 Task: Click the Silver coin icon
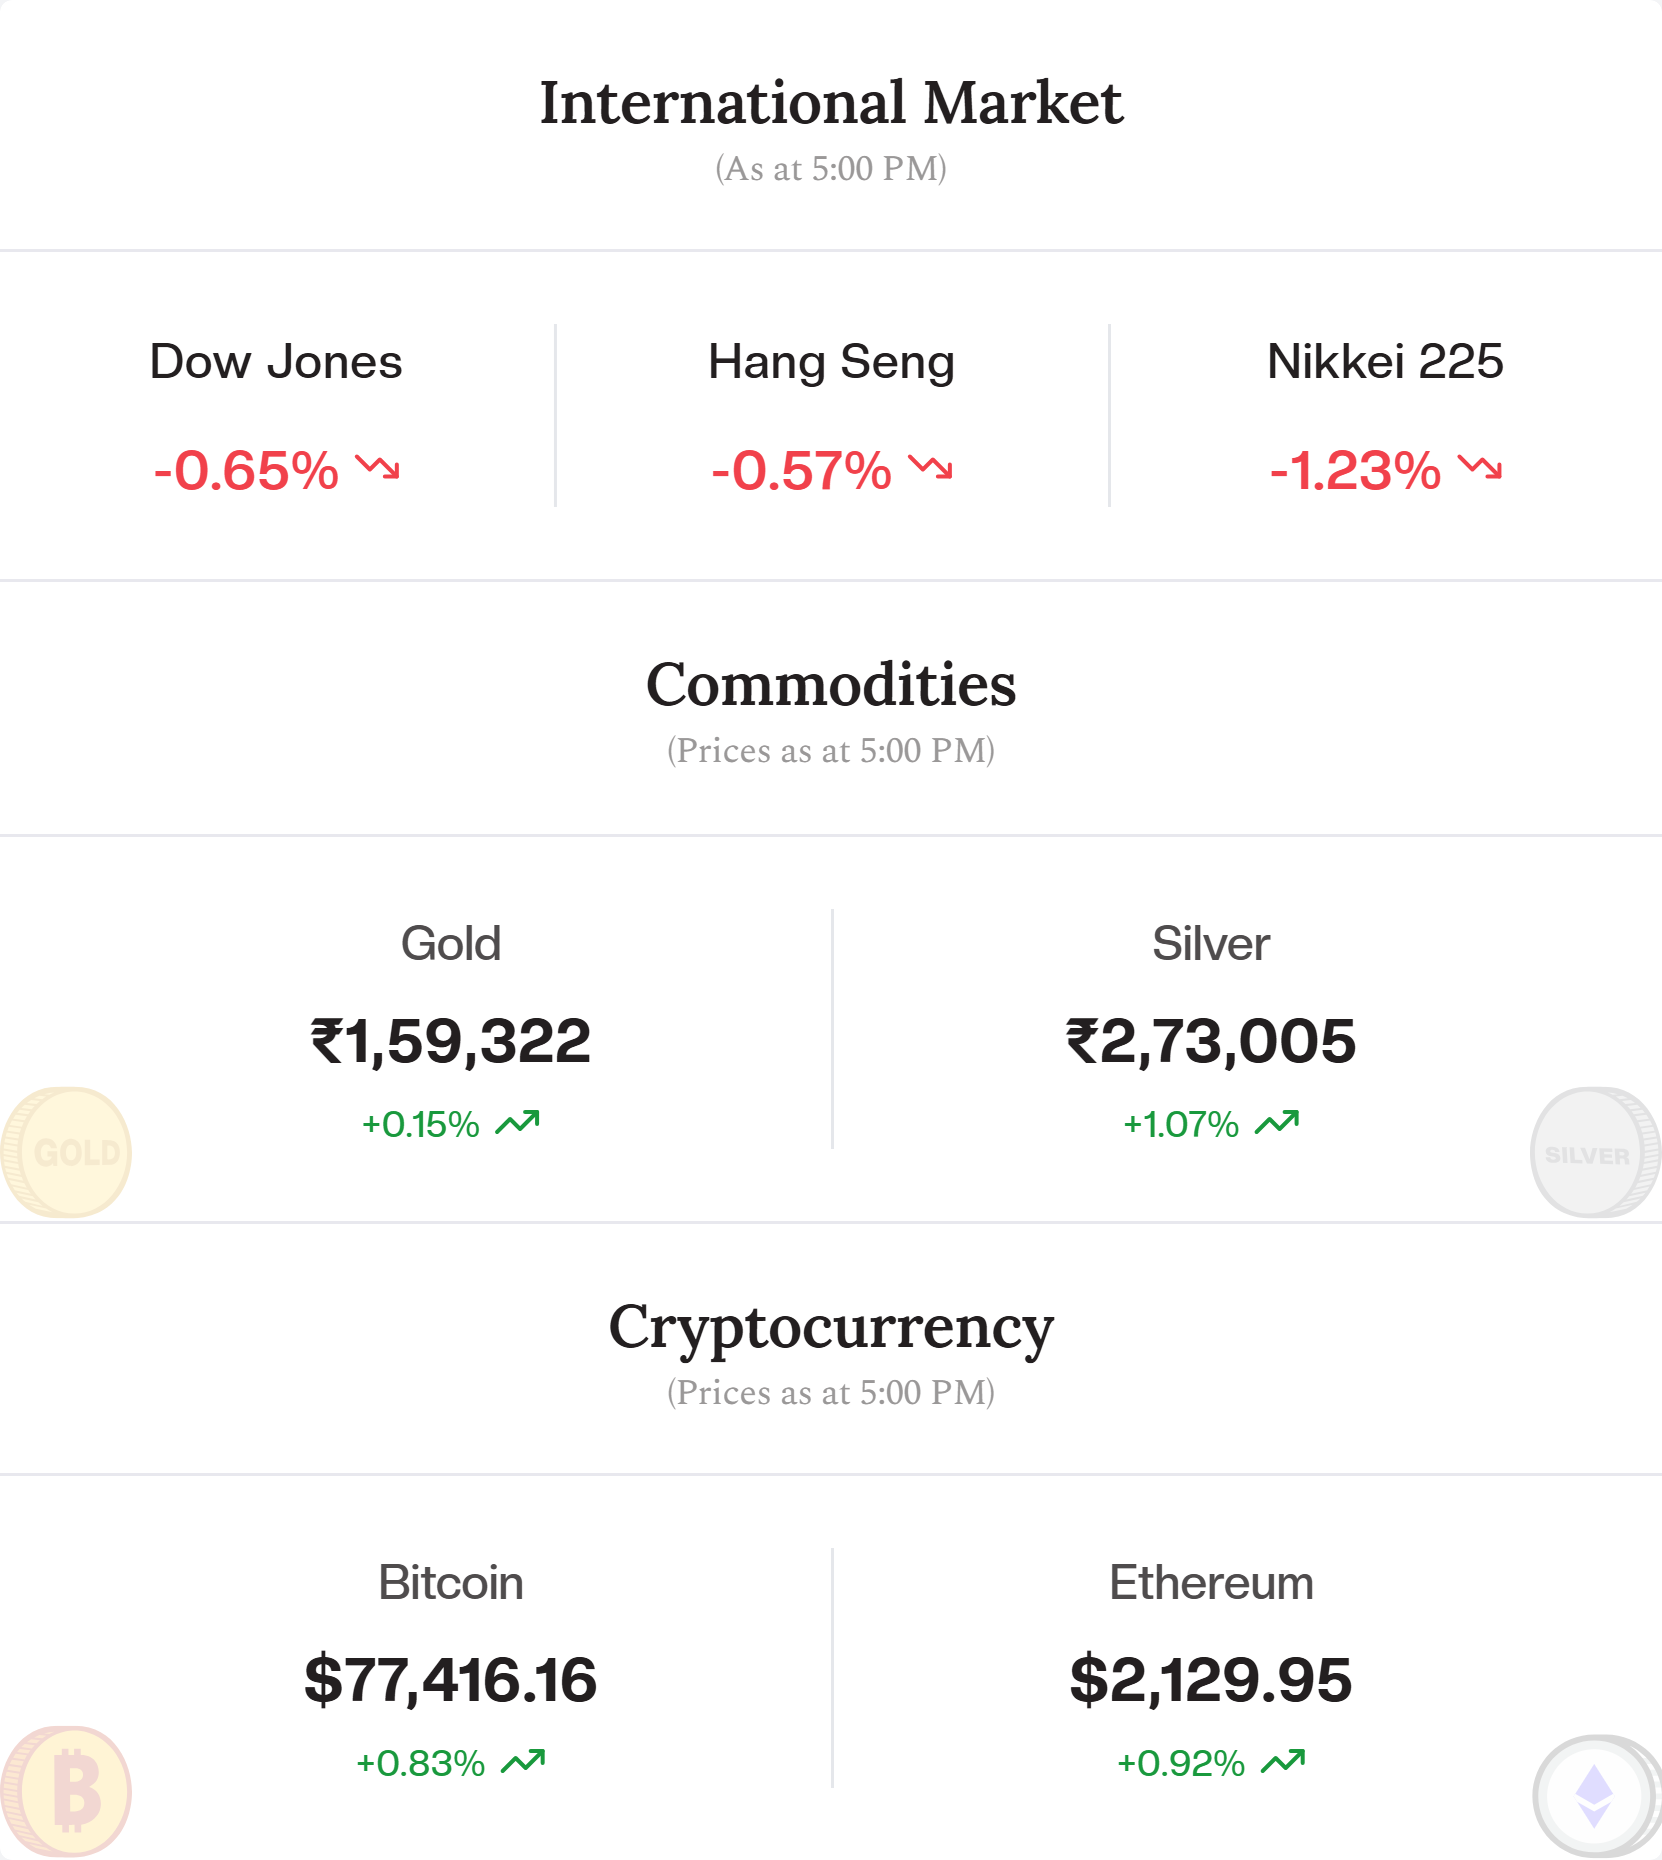1595,1152
